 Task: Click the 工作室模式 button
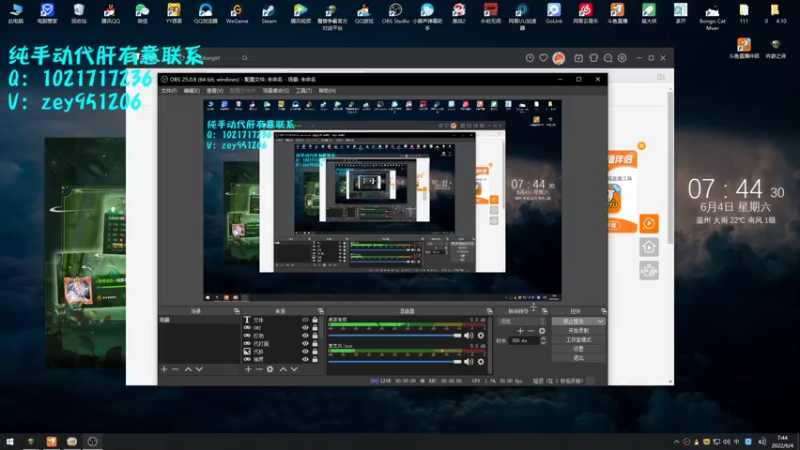point(578,340)
